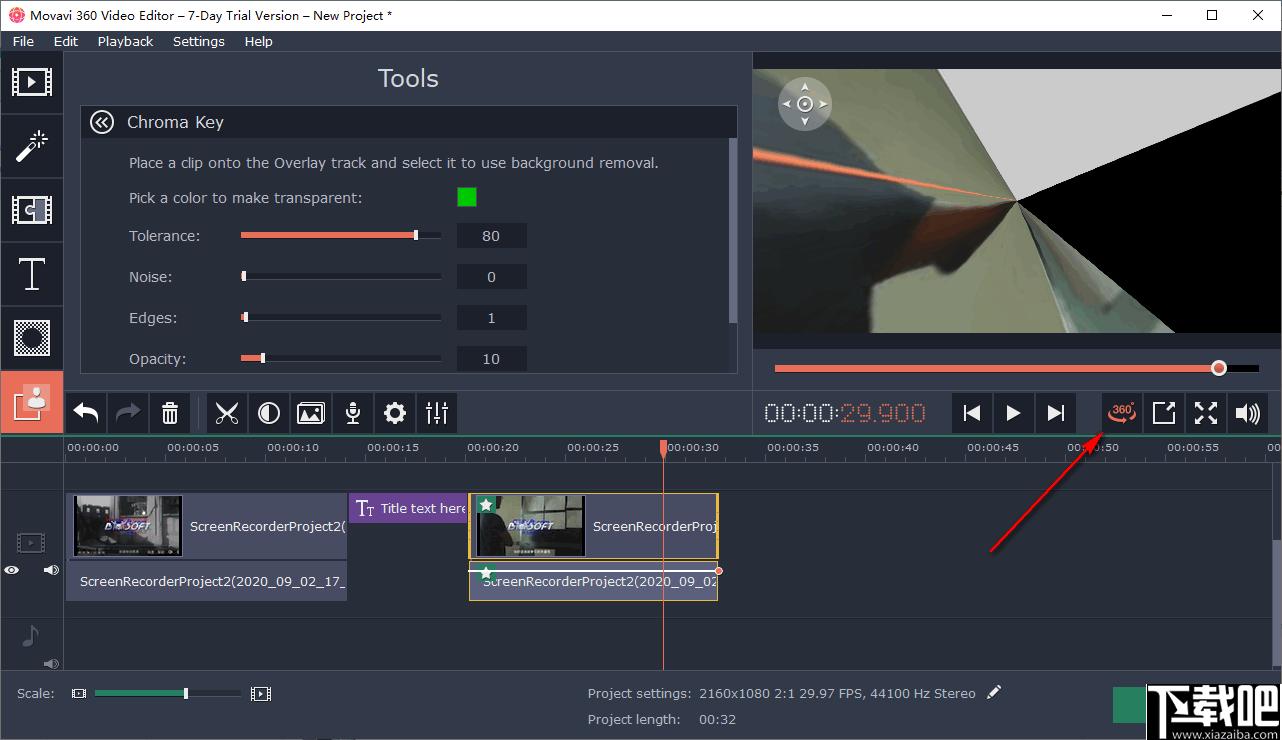The width and height of the screenshot is (1282, 740).
Task: Click timeline ruler at 00:00:40
Action: tap(893, 448)
